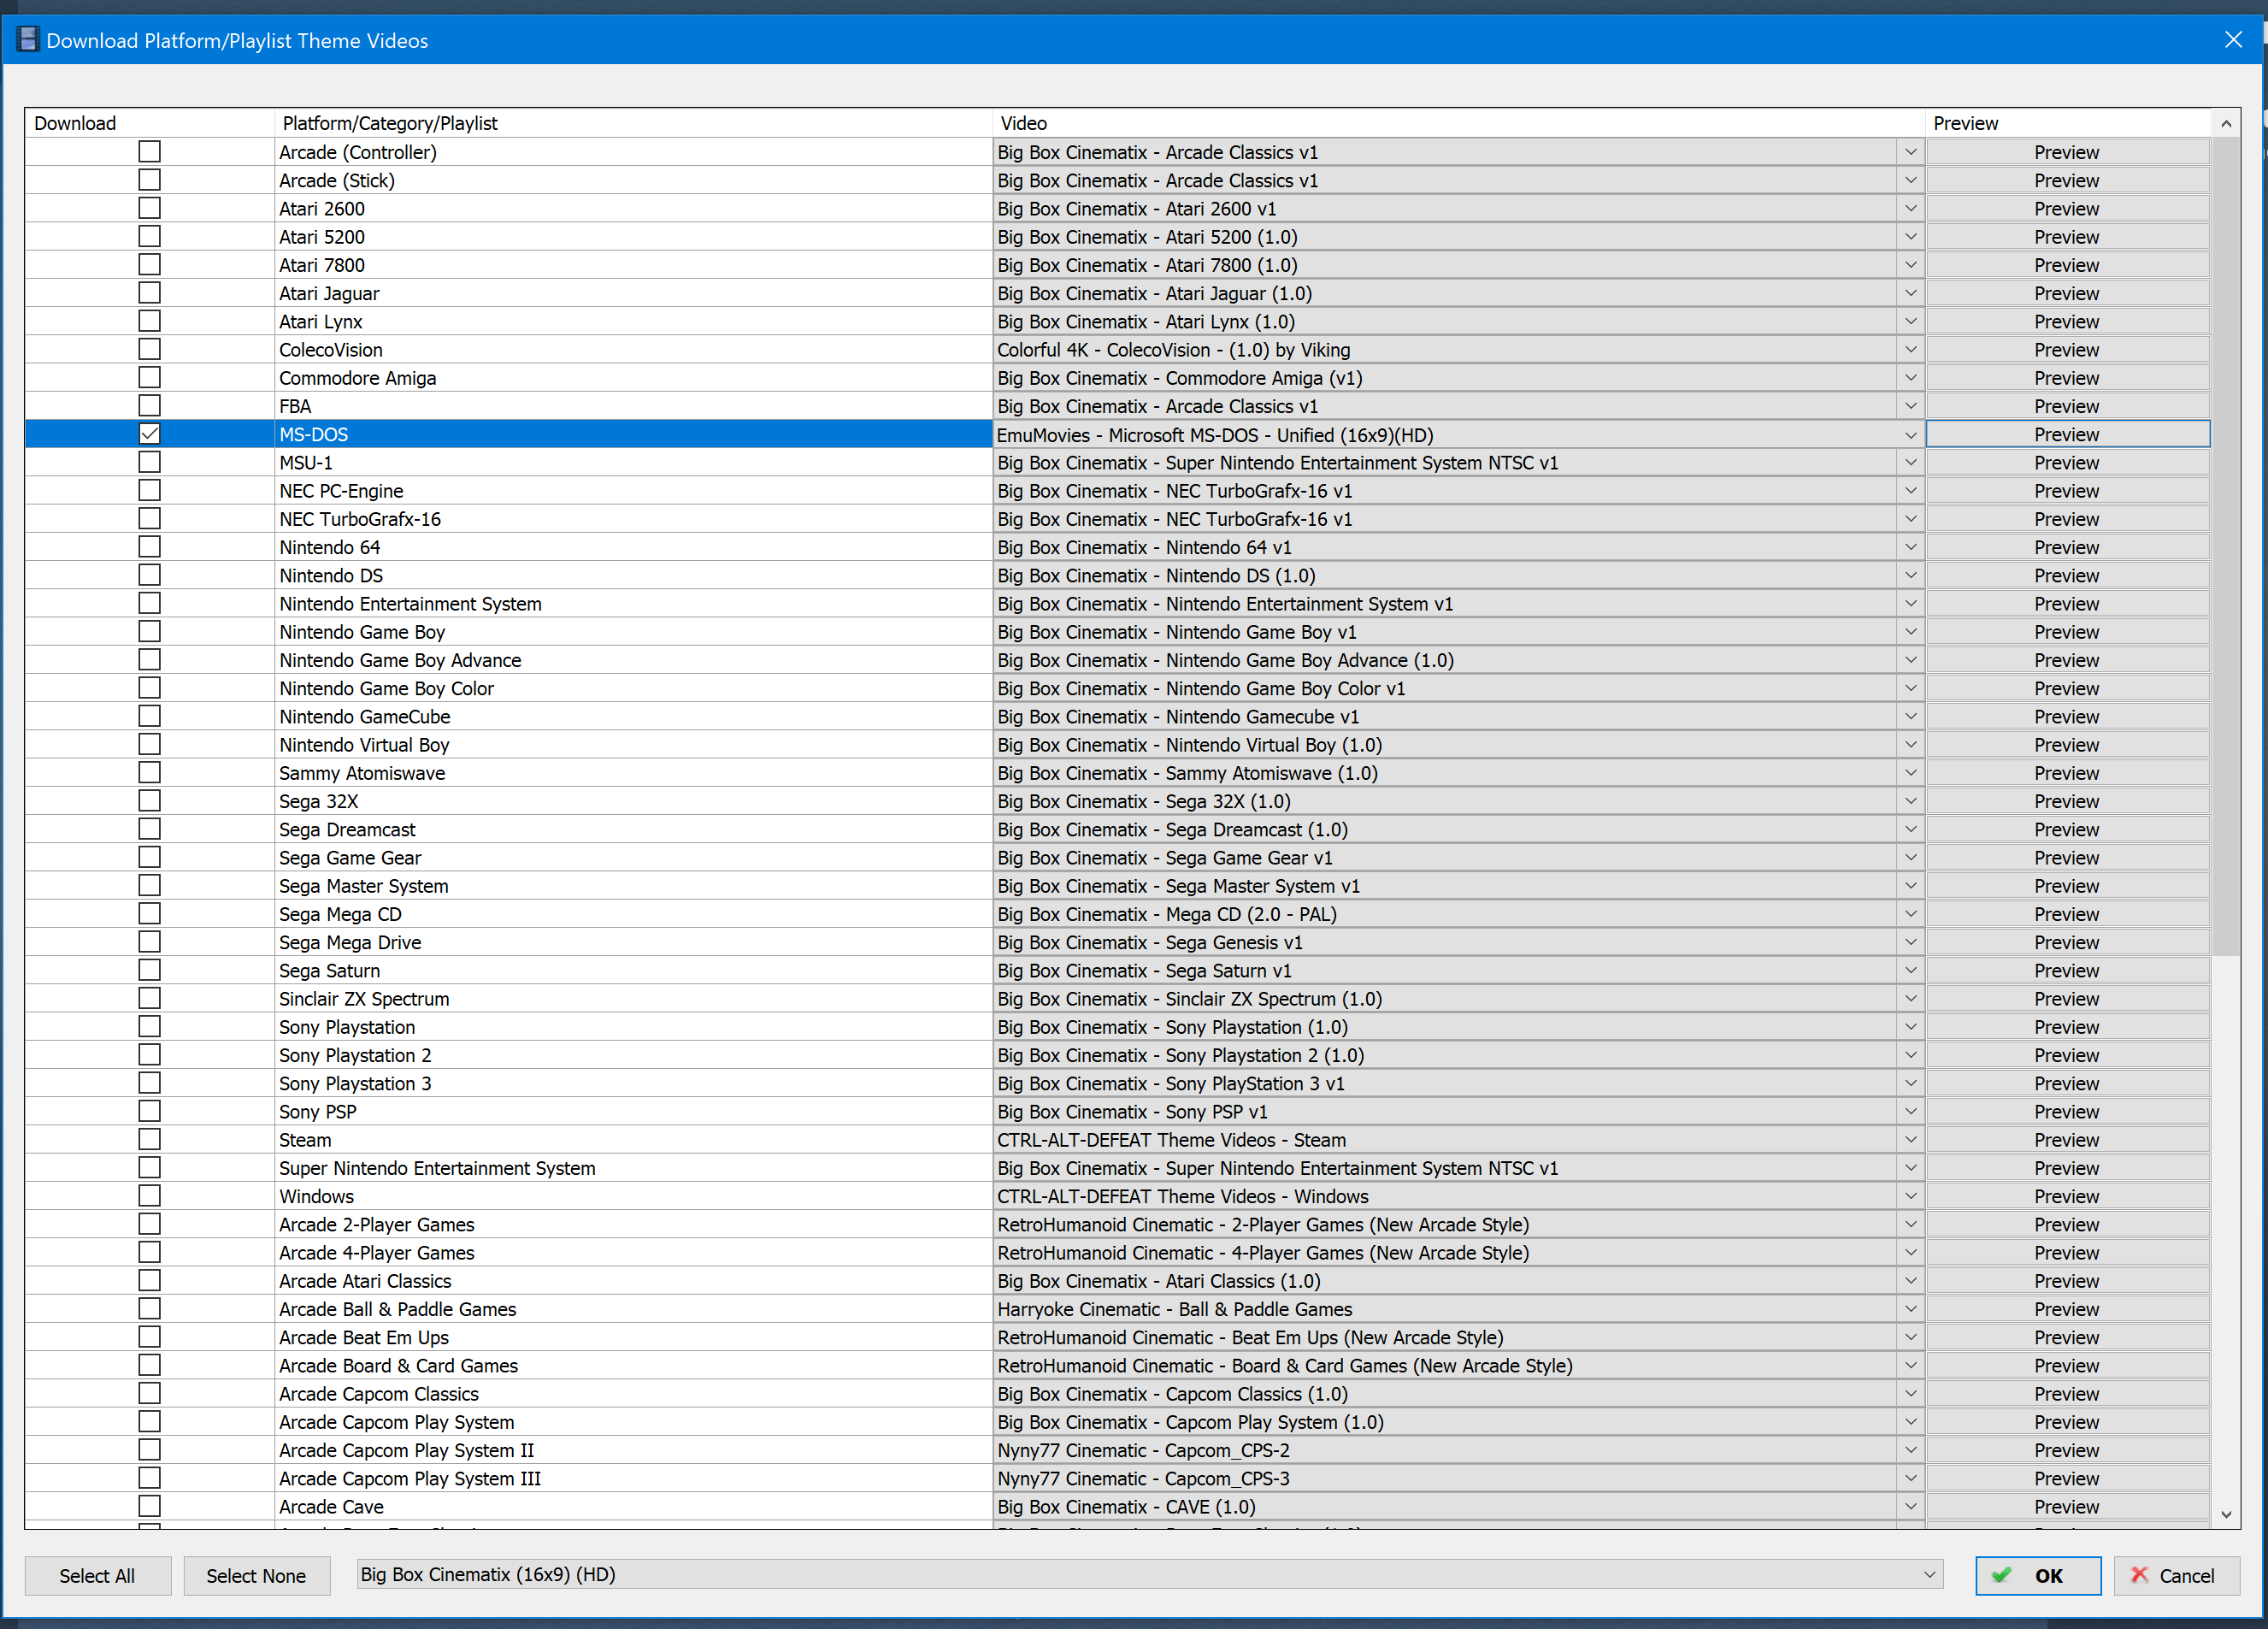Image resolution: width=2268 pixels, height=1629 pixels.
Task: Select the NEC TurboGrafx-16 platform name
Action: tap(360, 519)
